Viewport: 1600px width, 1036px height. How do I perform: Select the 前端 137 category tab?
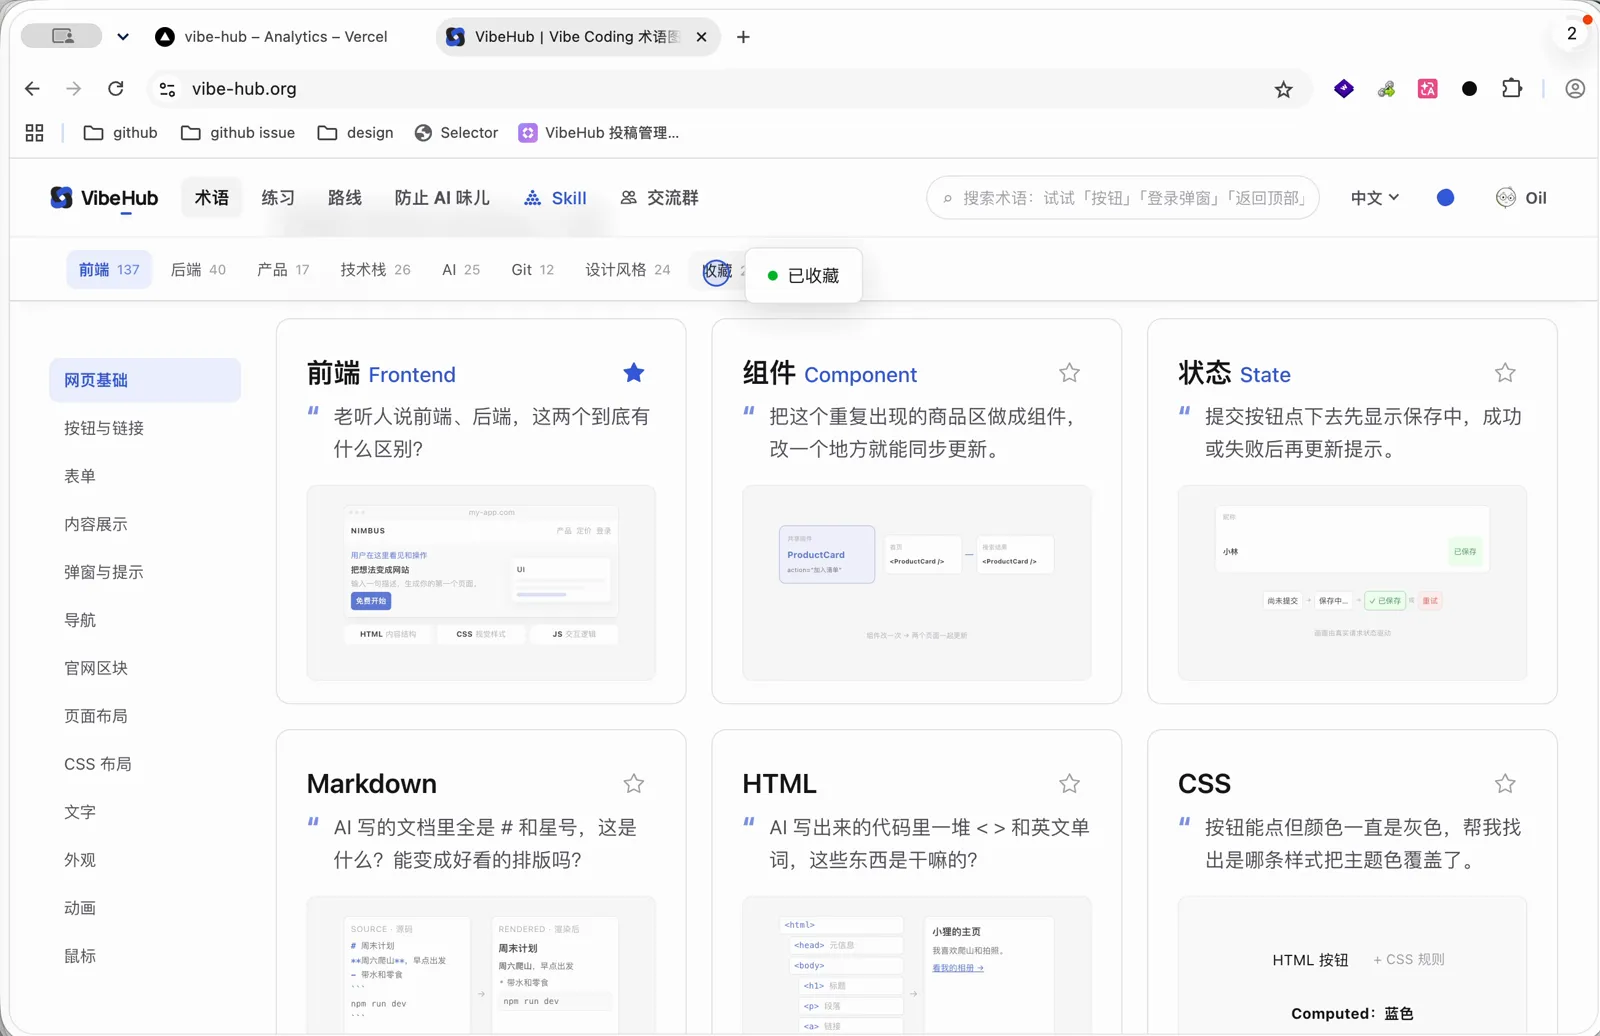(x=109, y=270)
